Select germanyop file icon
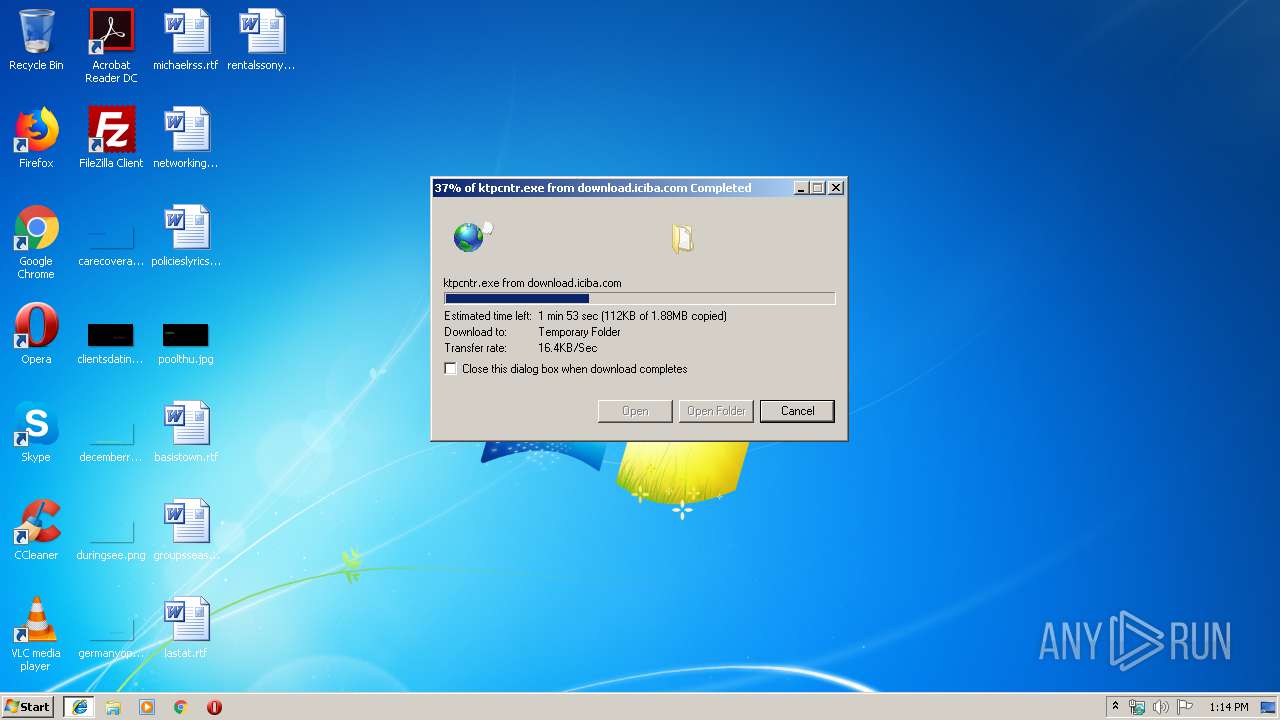1280x720 pixels. [x=111, y=636]
